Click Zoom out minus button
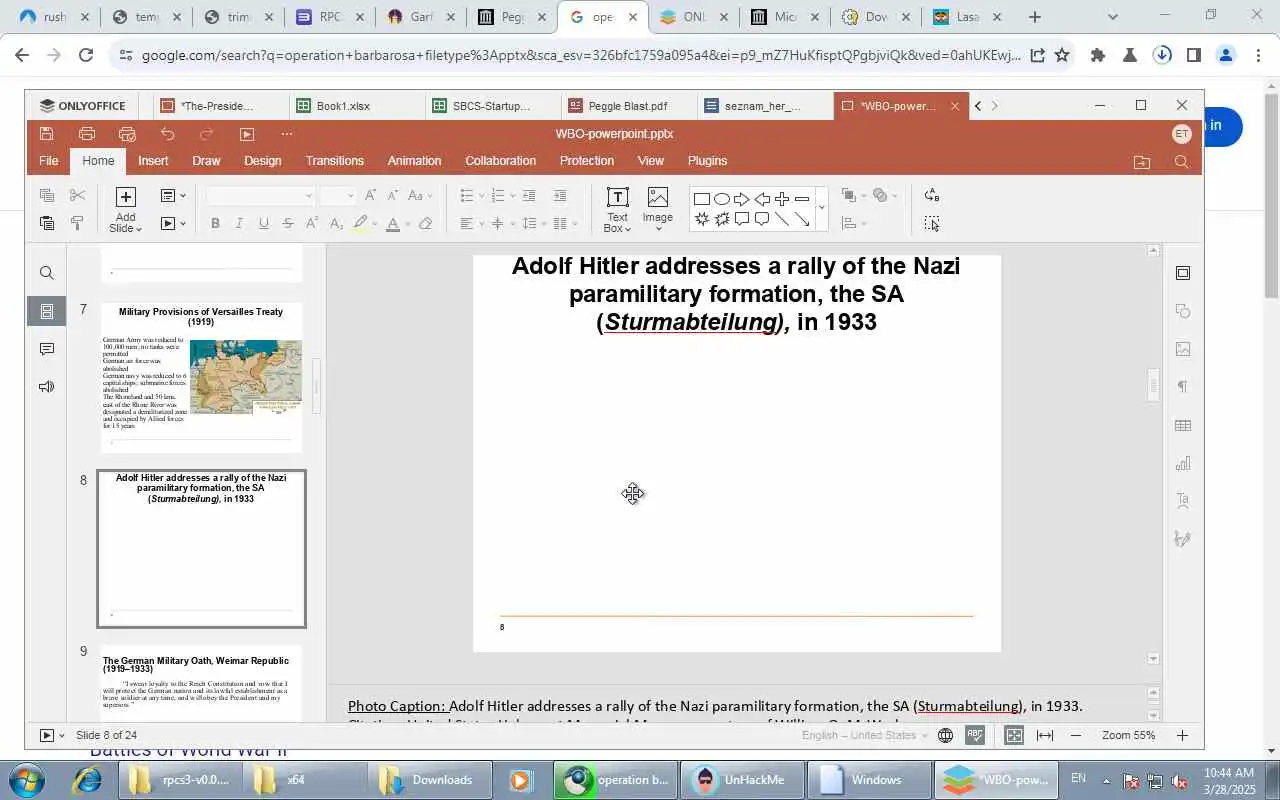The width and height of the screenshot is (1280, 800). coord(1076,736)
